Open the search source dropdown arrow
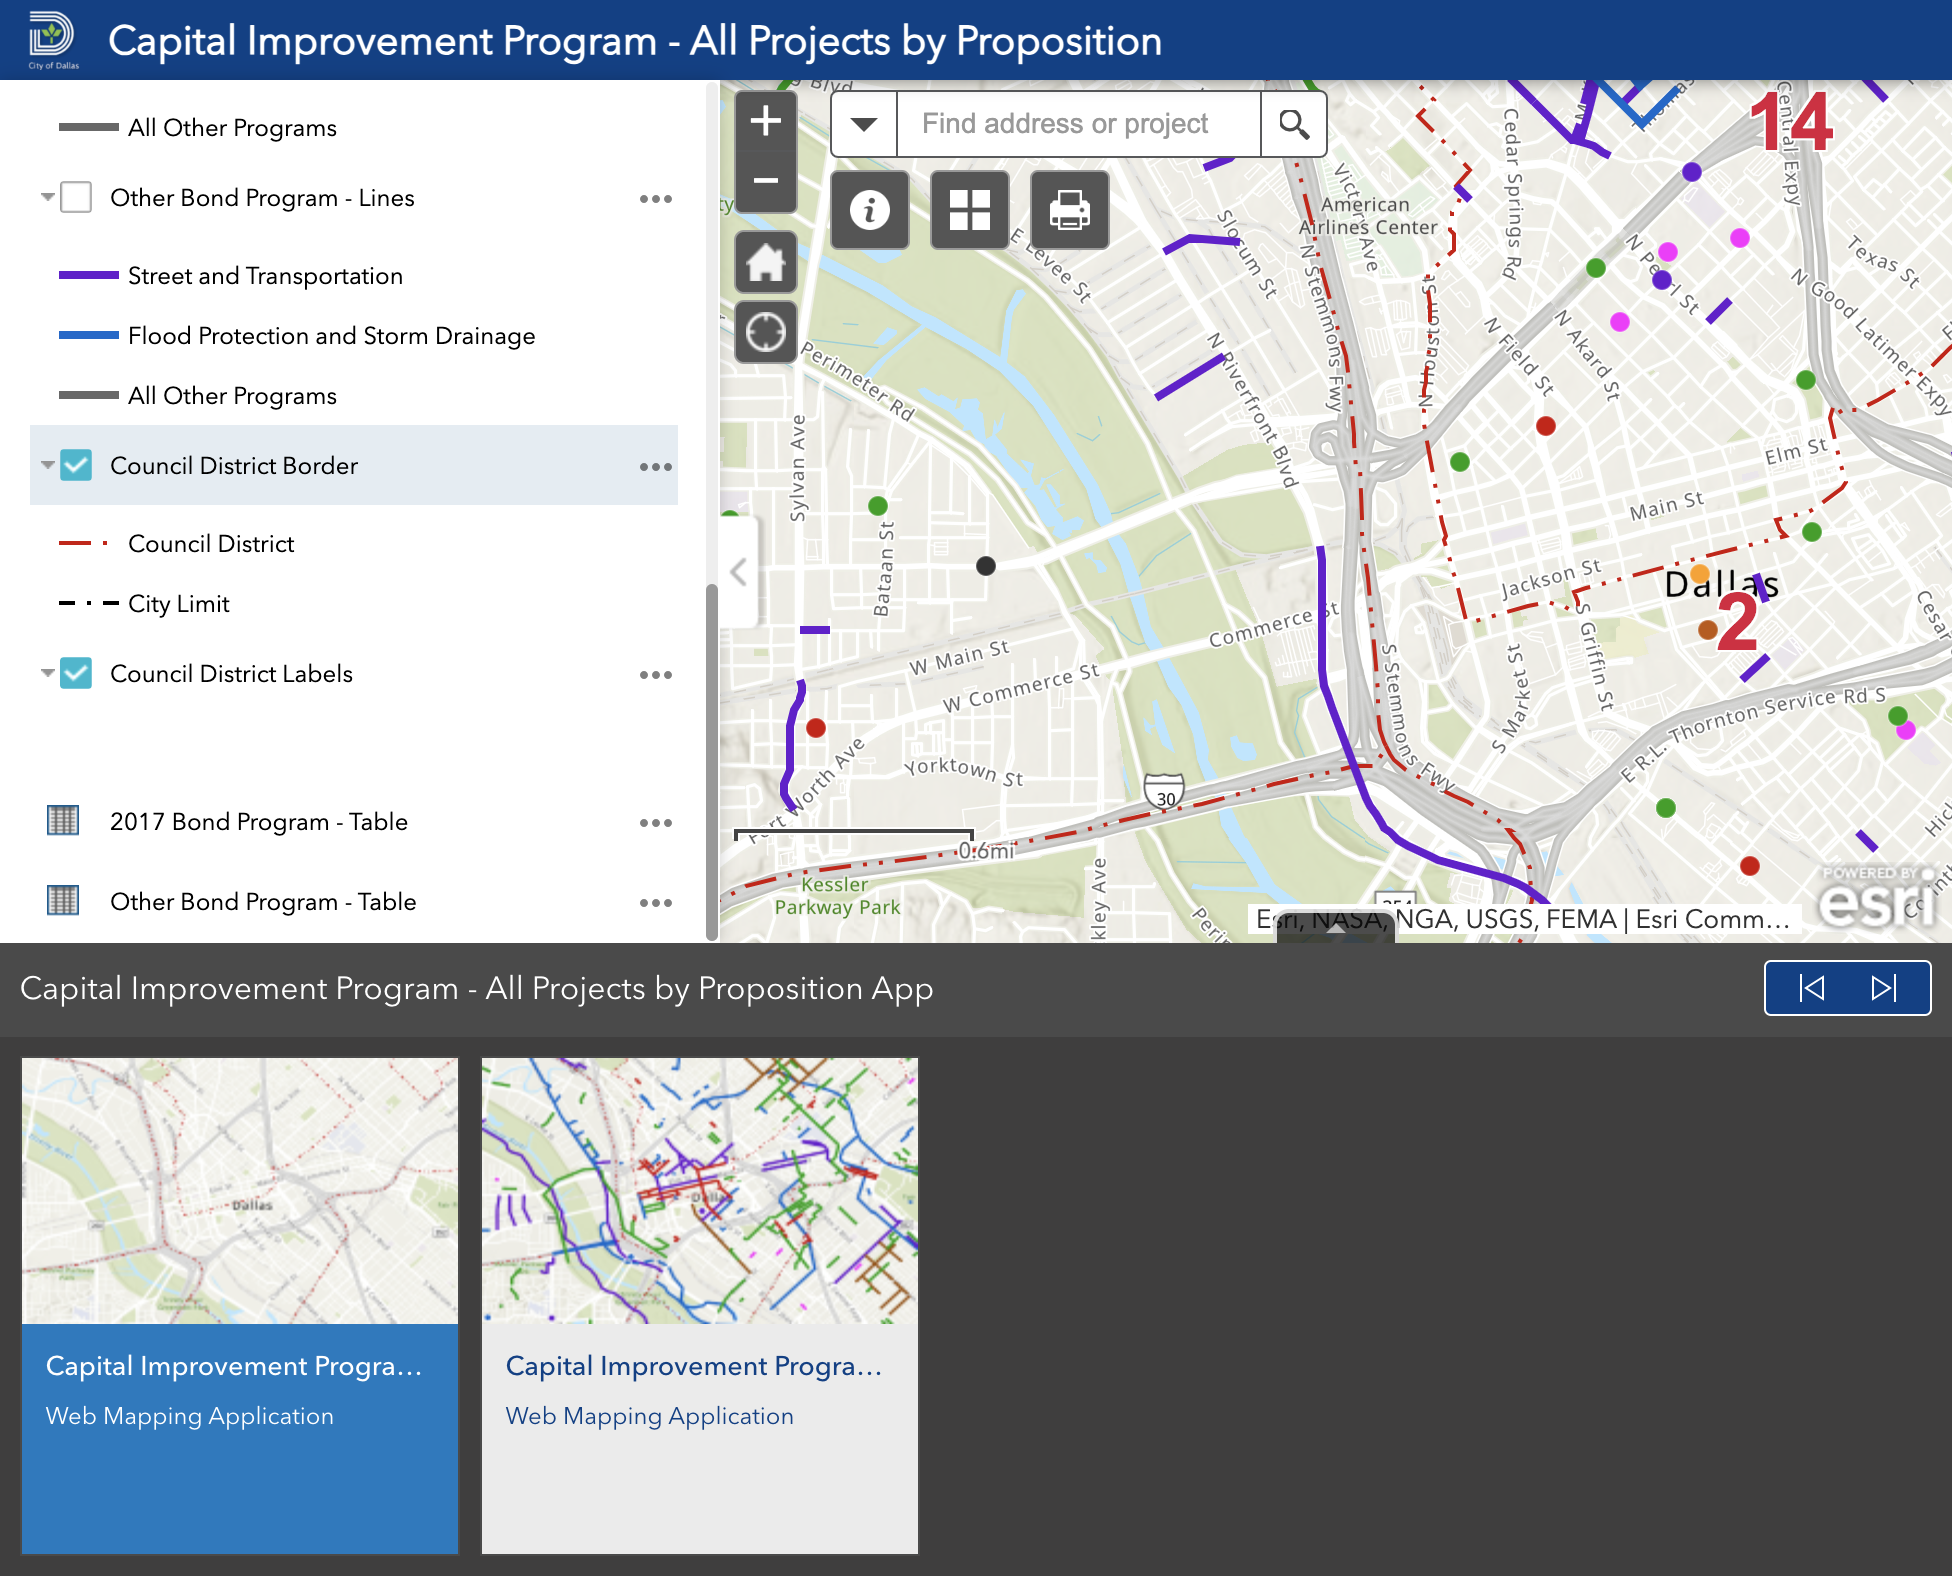The height and width of the screenshot is (1576, 1952). pos(864,124)
